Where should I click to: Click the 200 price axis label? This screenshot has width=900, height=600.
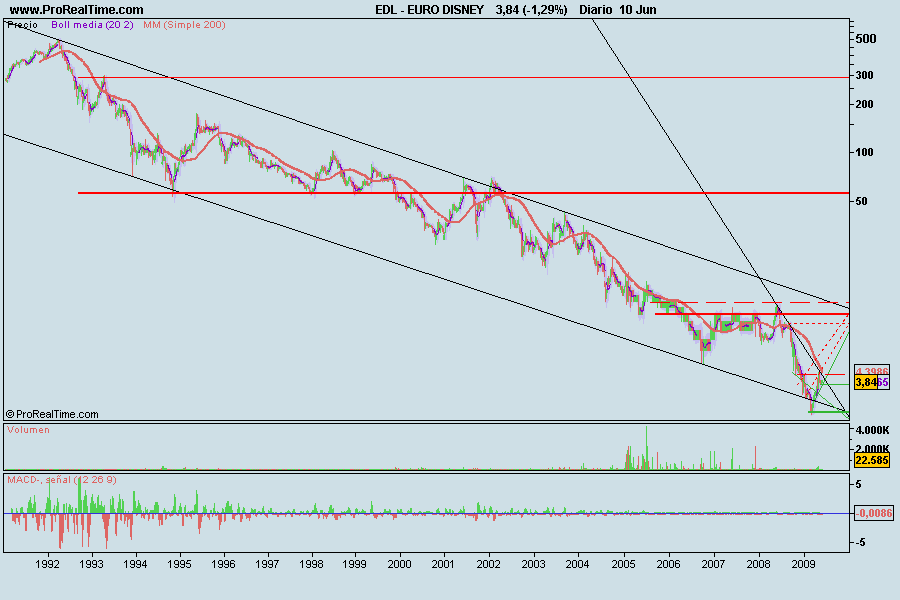pos(864,104)
